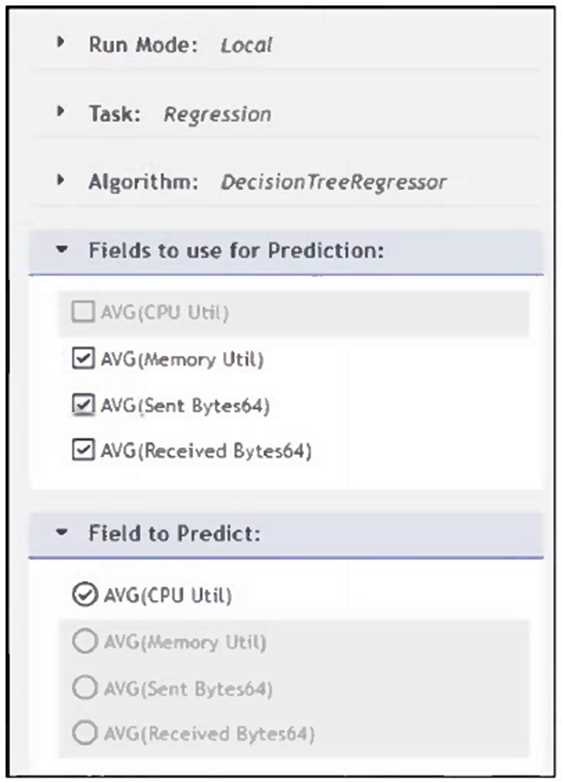Click the Regression task value

coord(217,115)
